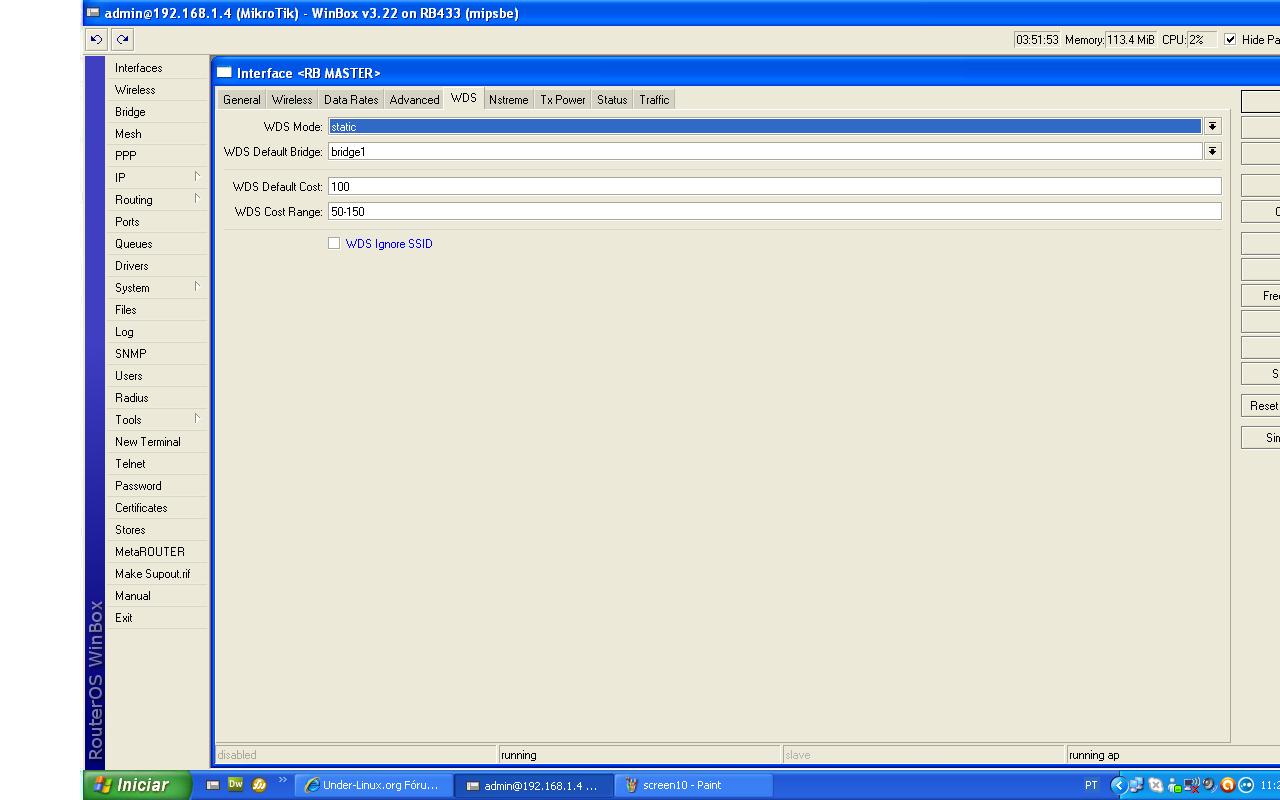Open Interfaces in the sidebar menu
Image resolution: width=1280 pixels, height=800 pixels.
(x=158, y=68)
